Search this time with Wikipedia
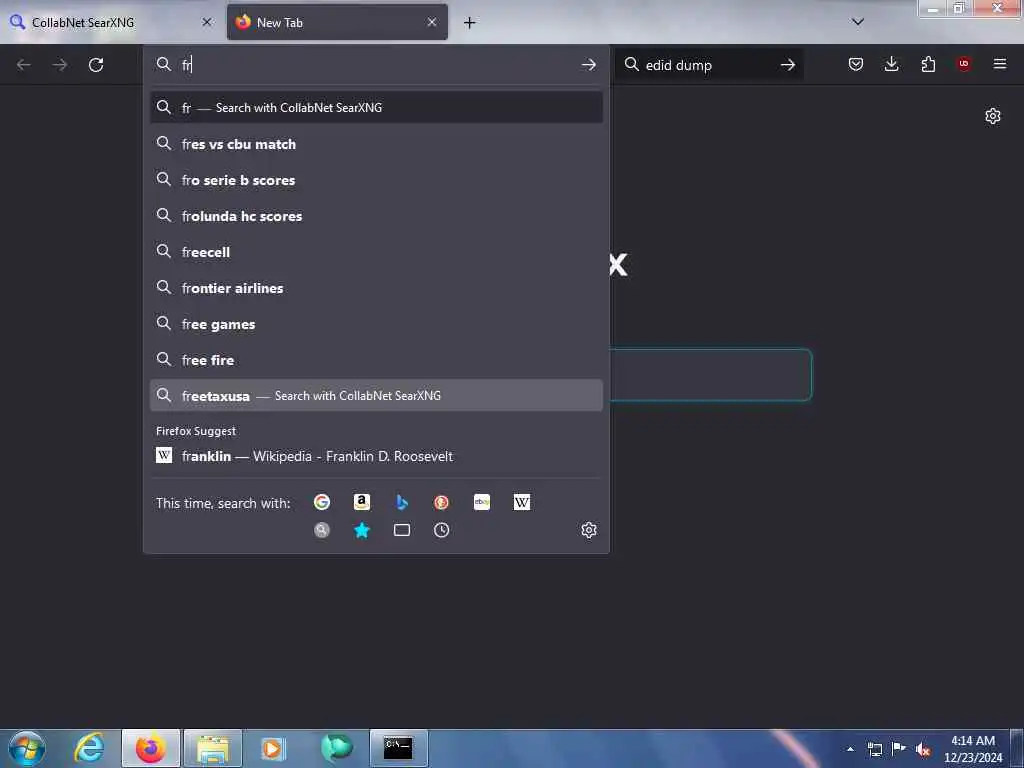Viewport: 1024px width, 768px height. tap(522, 502)
